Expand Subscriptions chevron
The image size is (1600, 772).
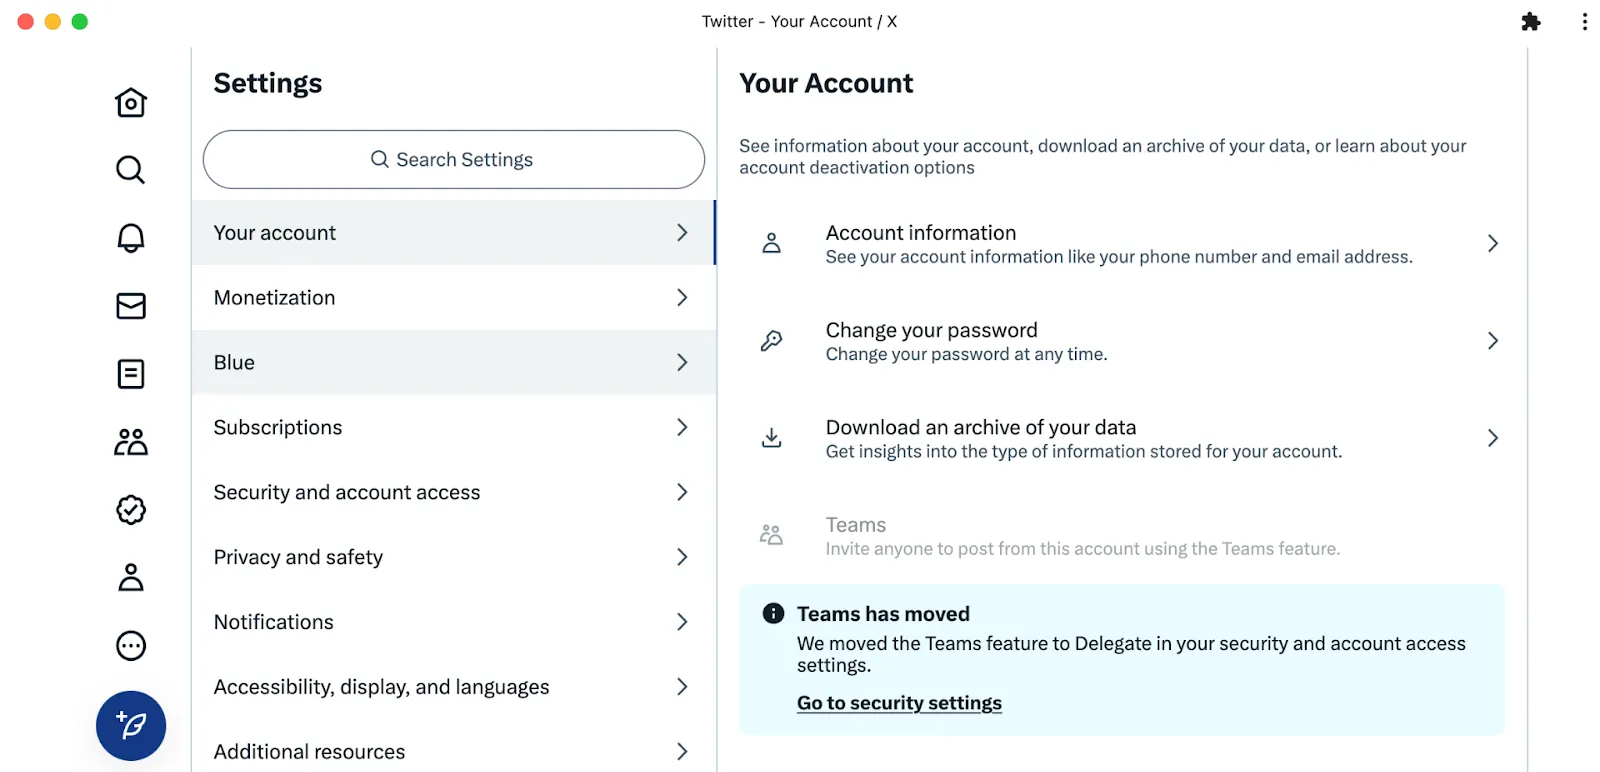click(x=682, y=427)
